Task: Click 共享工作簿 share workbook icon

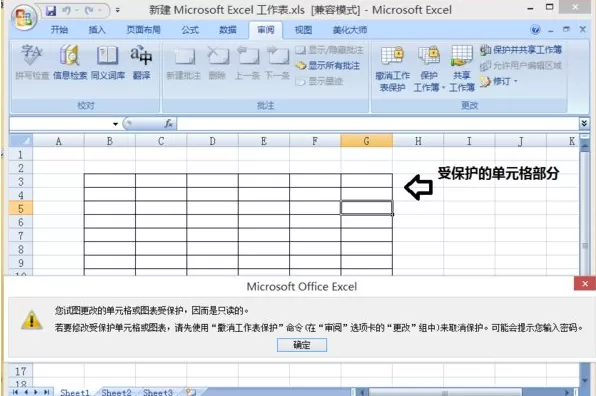Action: pyautogui.click(x=462, y=69)
